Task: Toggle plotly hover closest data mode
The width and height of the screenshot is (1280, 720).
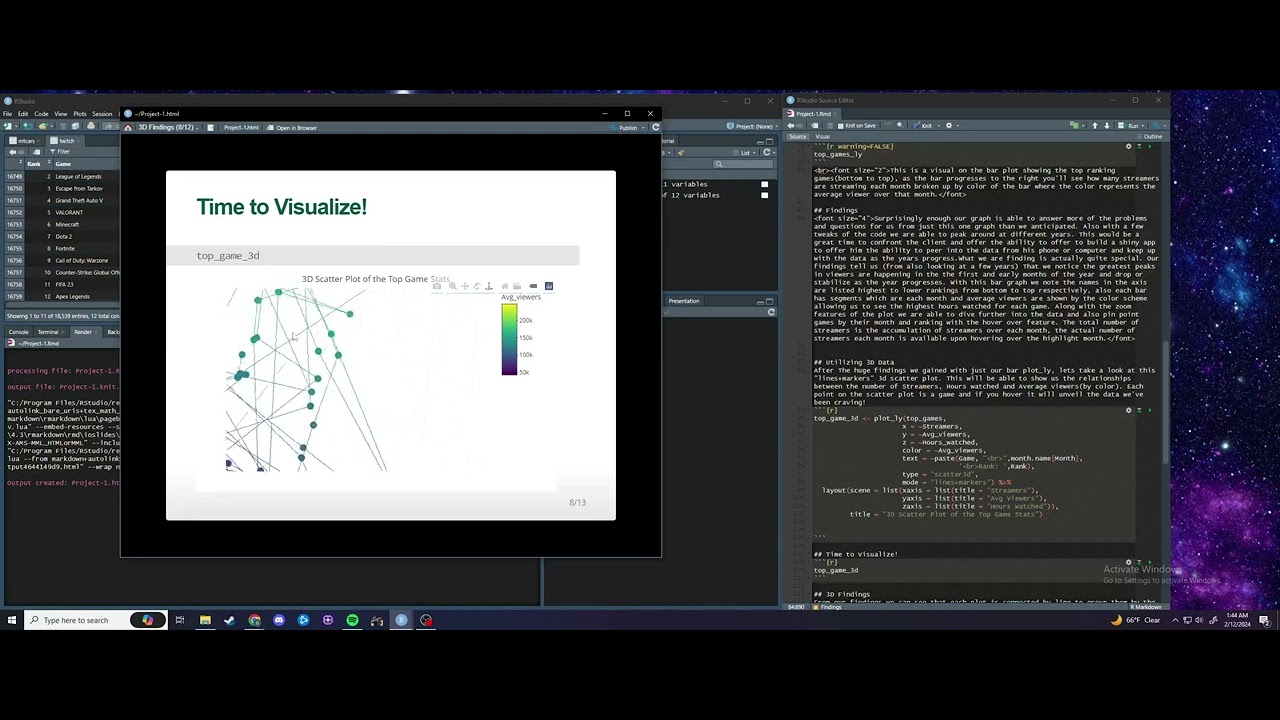Action: [x=533, y=287]
